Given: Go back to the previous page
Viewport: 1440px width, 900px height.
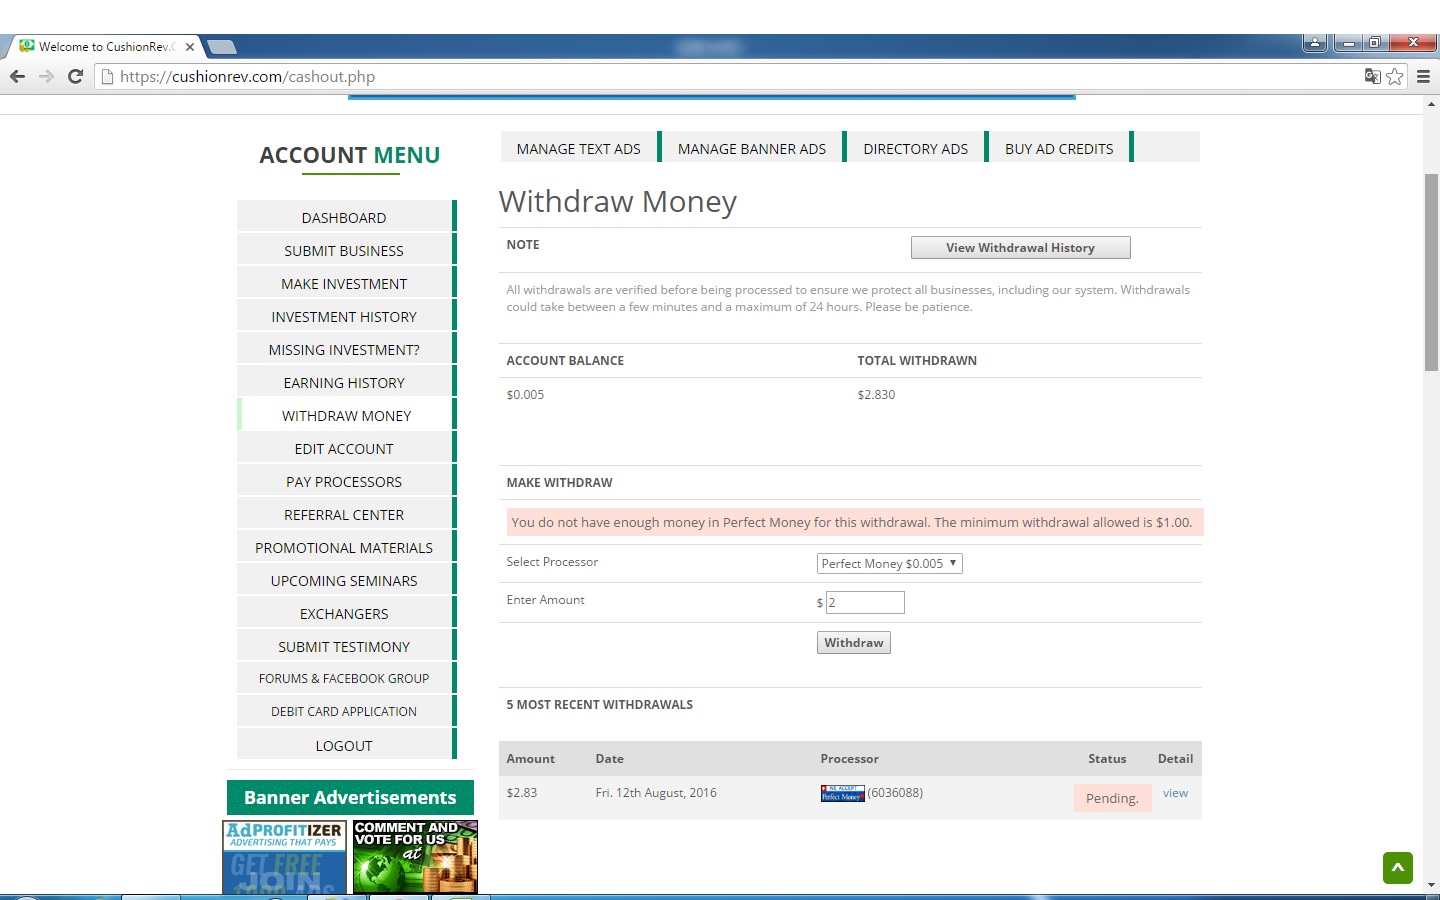Looking at the screenshot, I should (x=17, y=77).
